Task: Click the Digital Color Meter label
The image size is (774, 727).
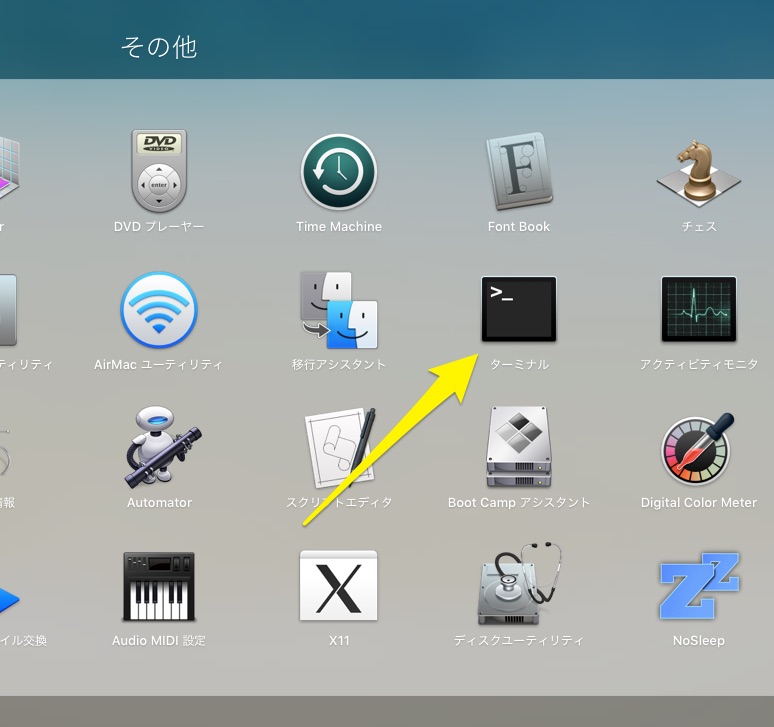Action: (698, 502)
